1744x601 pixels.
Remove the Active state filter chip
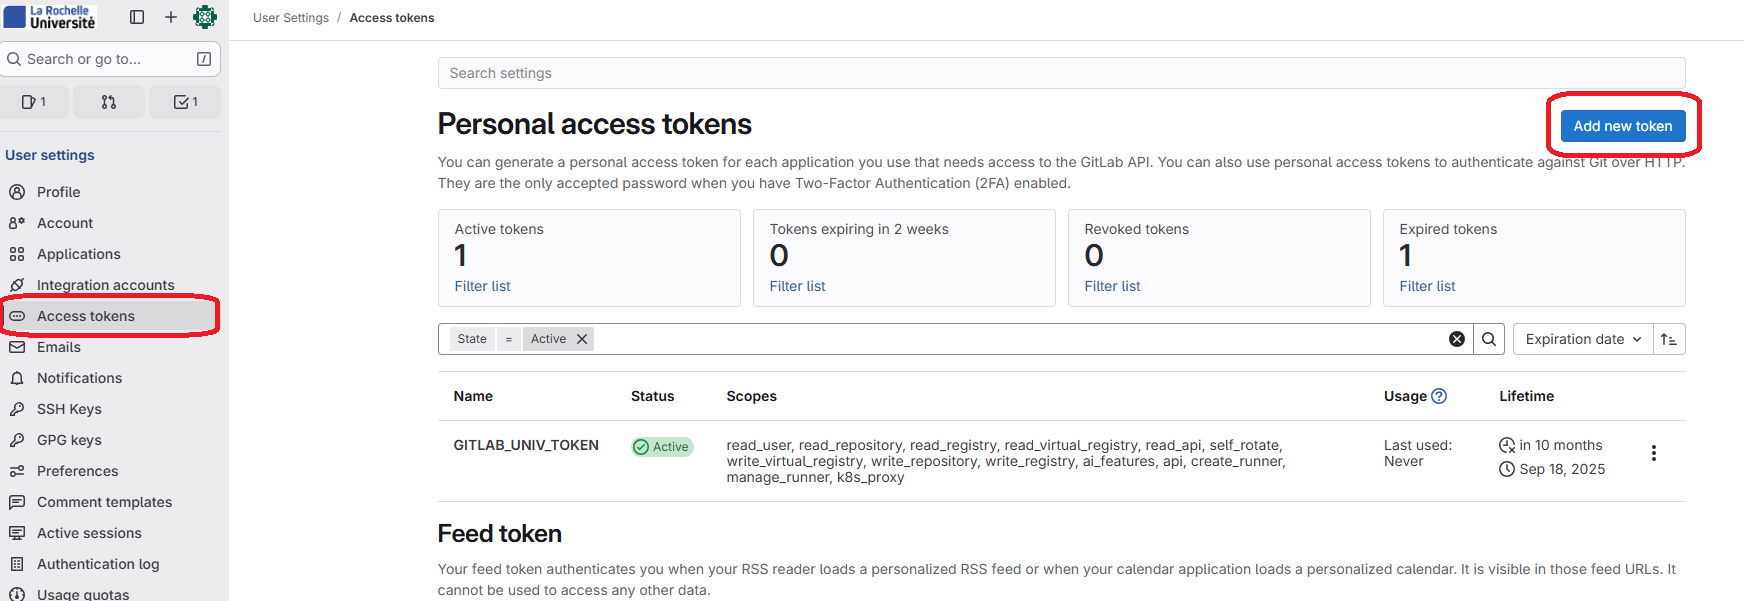click(x=582, y=339)
